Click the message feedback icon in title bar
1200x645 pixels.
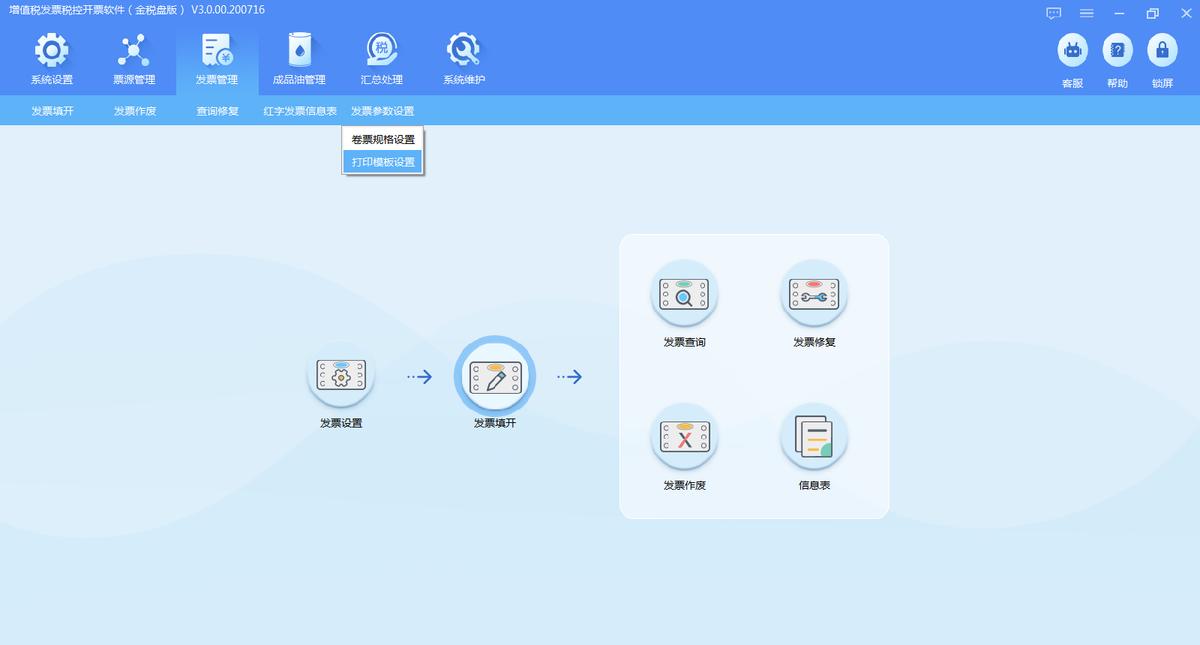(1053, 13)
